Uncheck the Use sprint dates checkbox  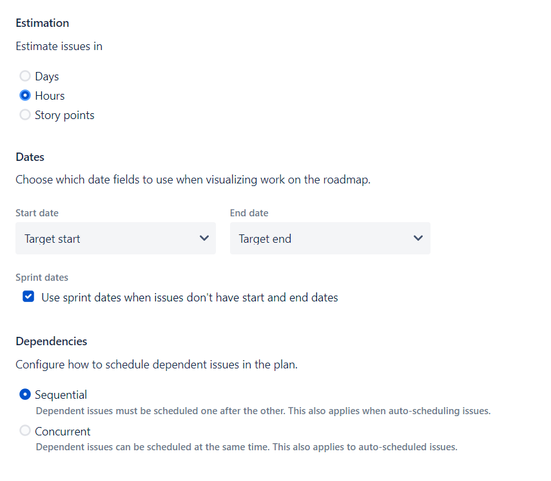click(28, 297)
